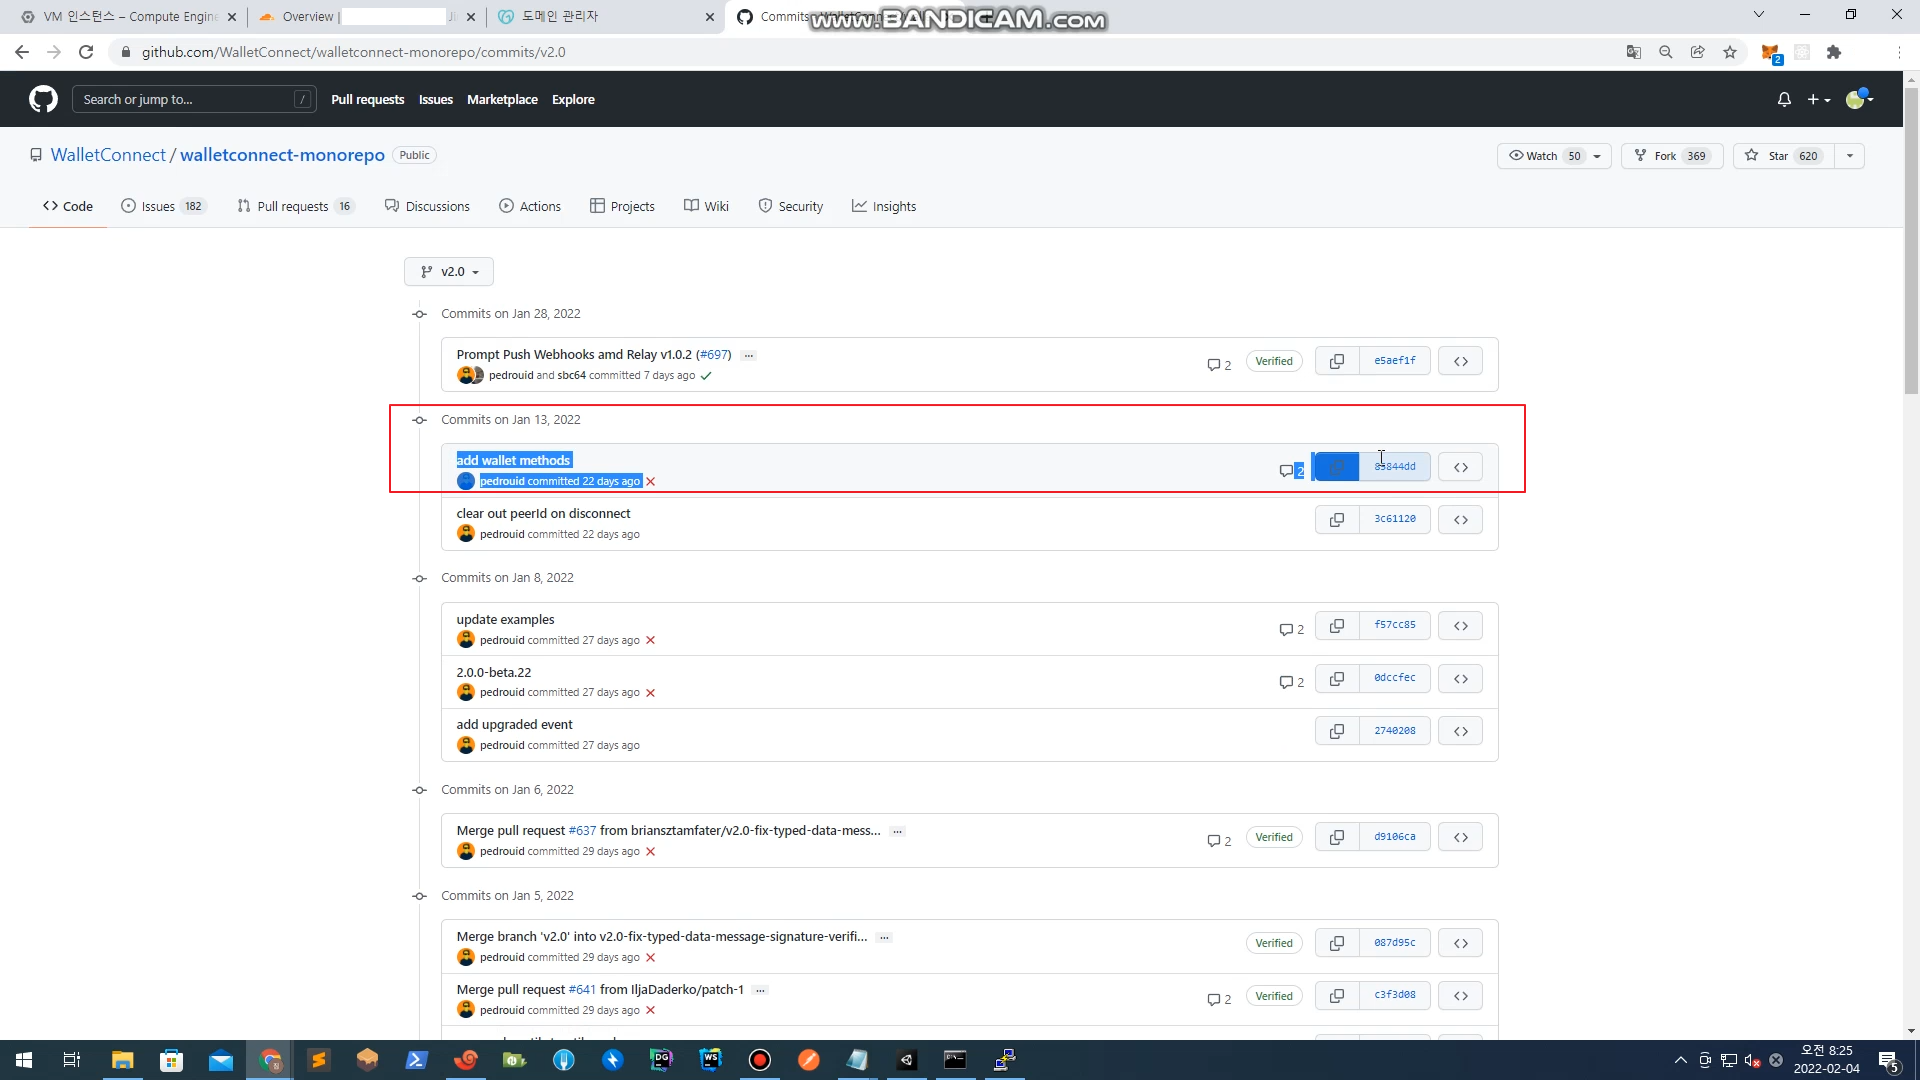
Task: Open notifications bell icon
Action: click(x=1784, y=99)
